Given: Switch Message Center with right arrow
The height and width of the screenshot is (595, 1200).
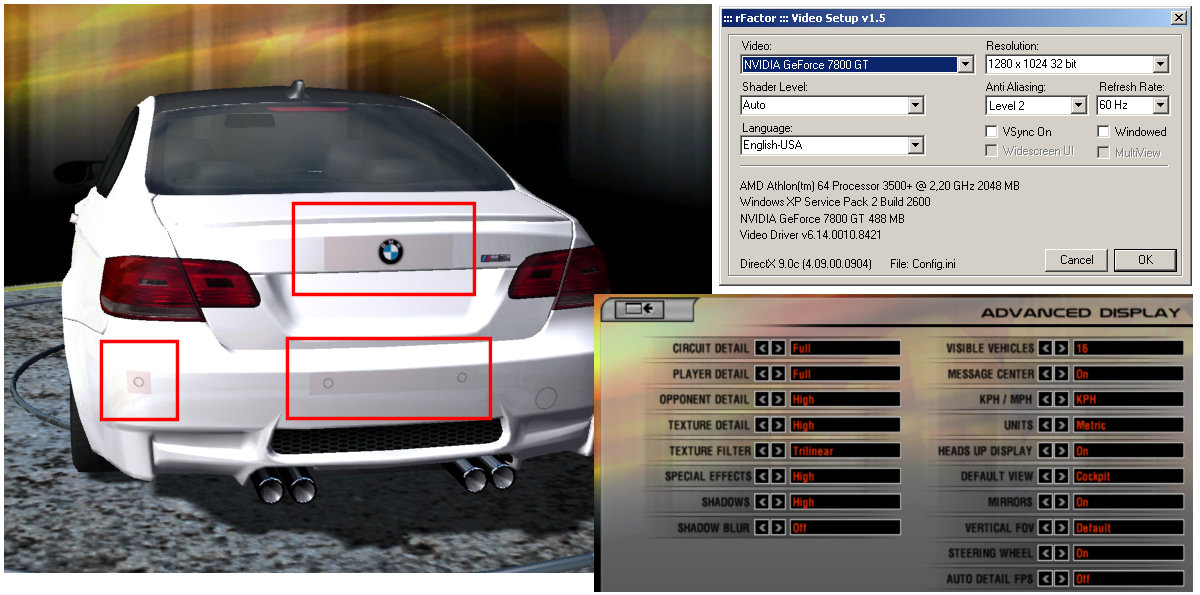Looking at the screenshot, I should (1061, 374).
